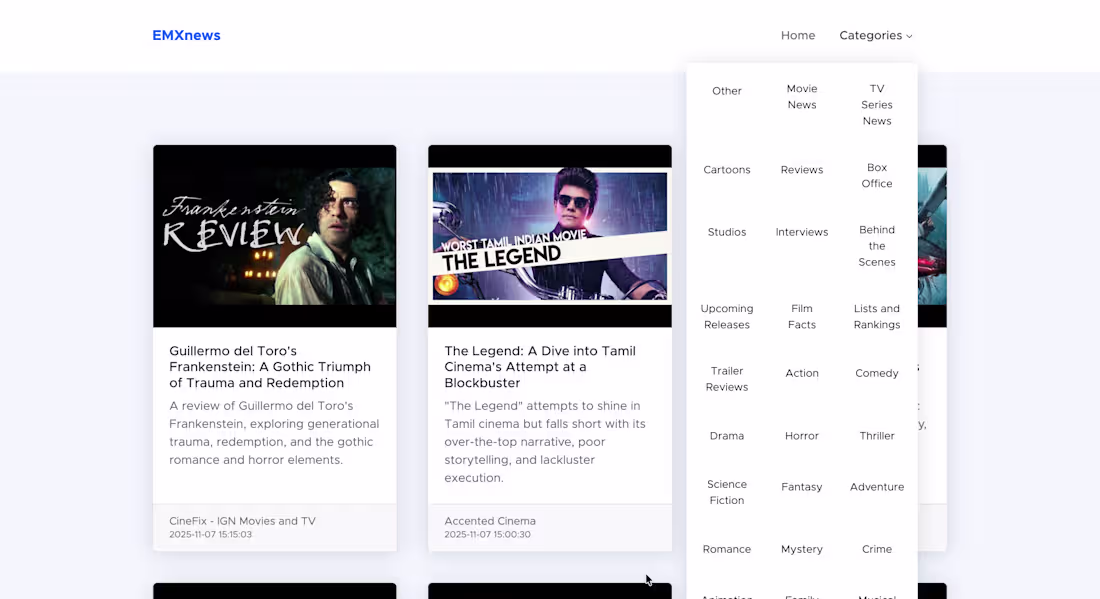Pick the Horror category
Viewport: 1100px width, 599px height.
801,436
